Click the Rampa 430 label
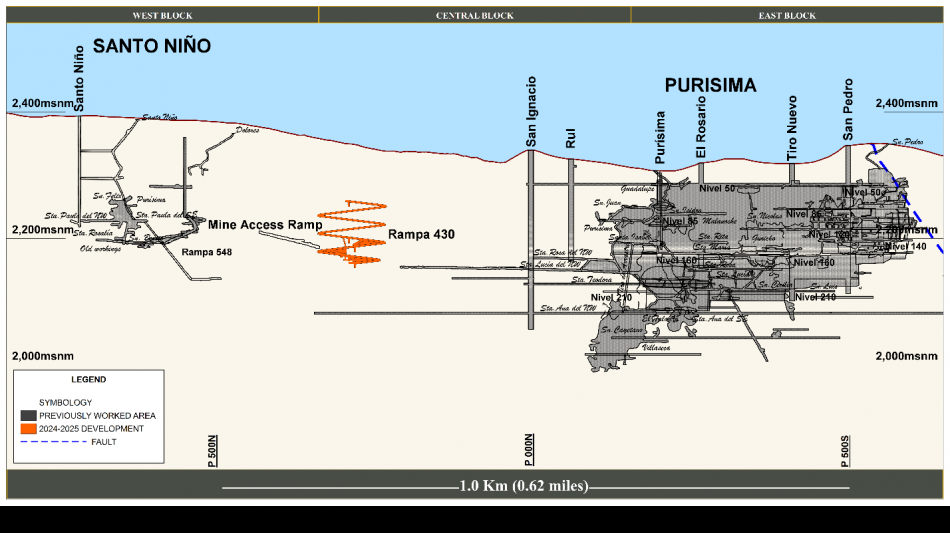This screenshot has width=950, height=533. tap(421, 235)
